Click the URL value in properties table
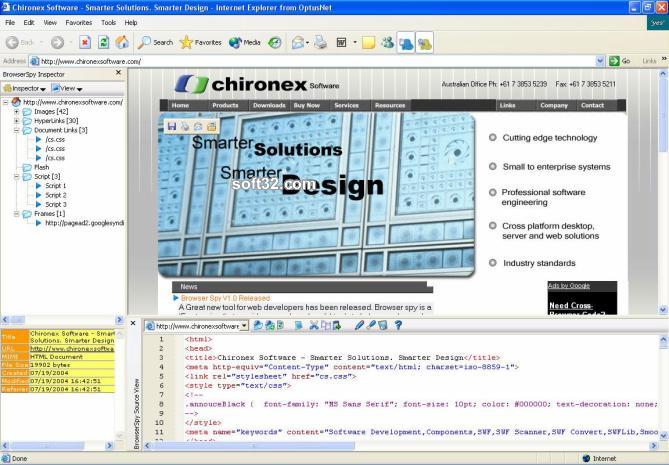Image resolution: width=669 pixels, height=465 pixels. click(72, 349)
